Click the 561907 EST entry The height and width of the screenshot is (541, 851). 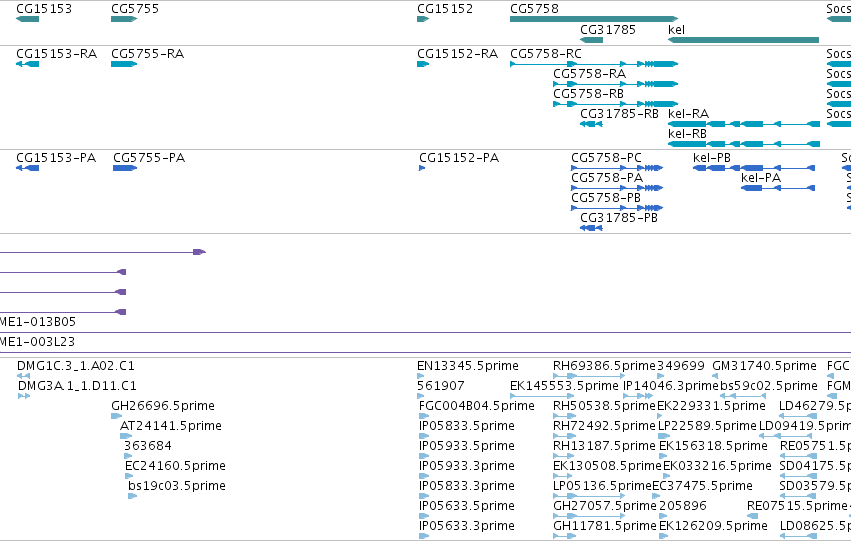click(x=421, y=396)
